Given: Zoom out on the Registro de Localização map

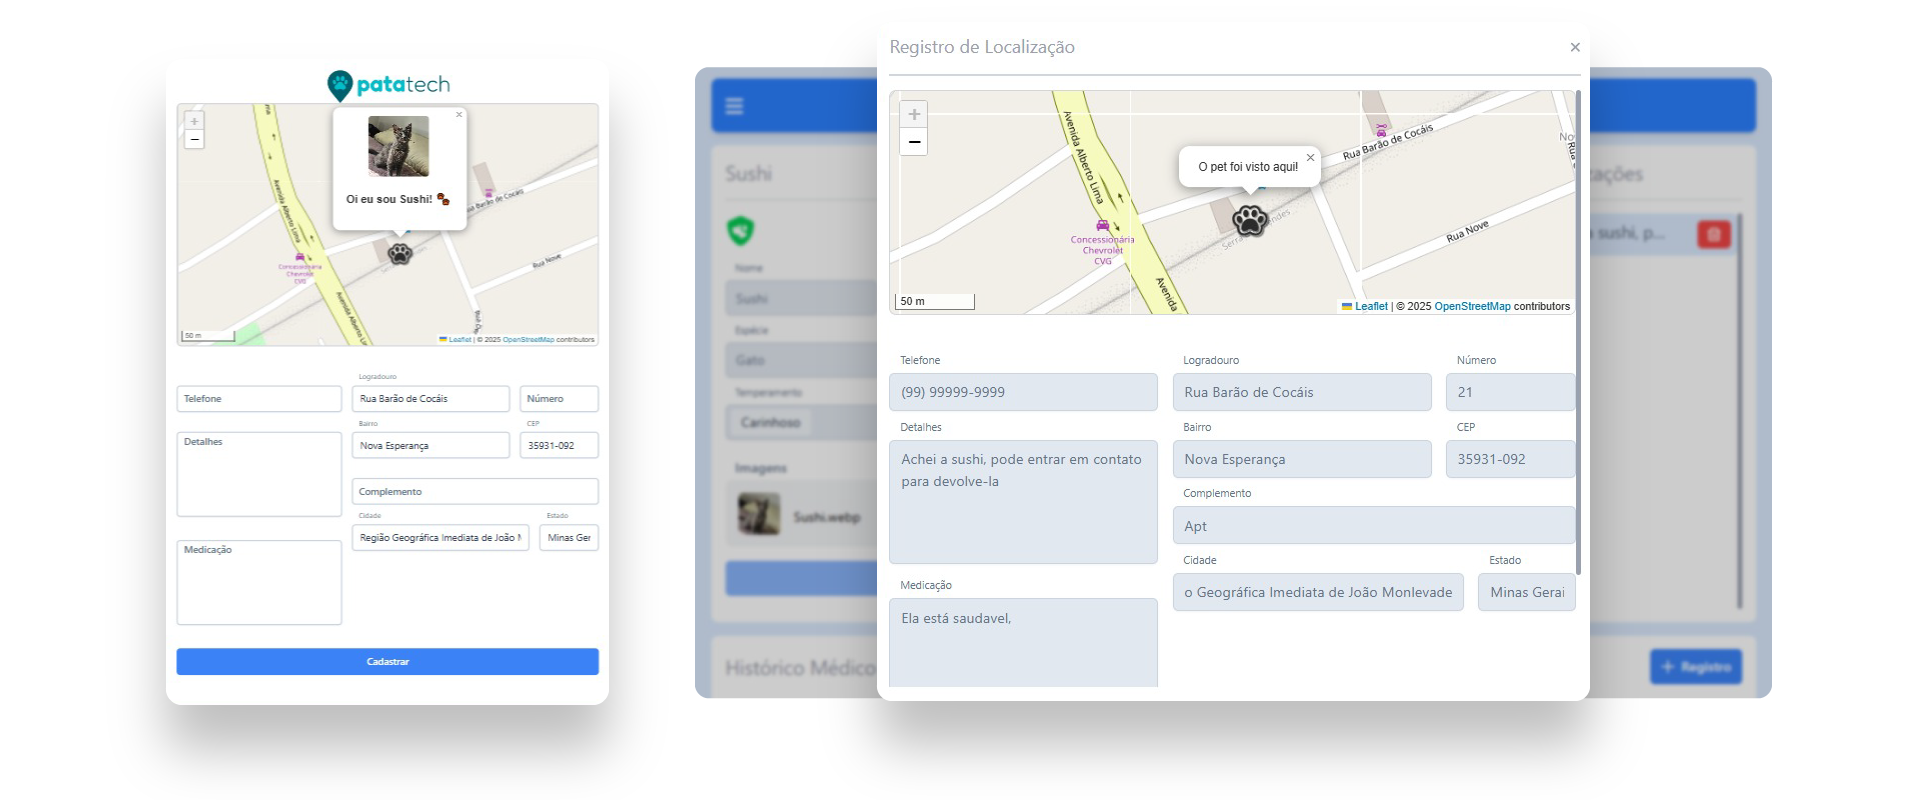Looking at the screenshot, I should point(913,142).
